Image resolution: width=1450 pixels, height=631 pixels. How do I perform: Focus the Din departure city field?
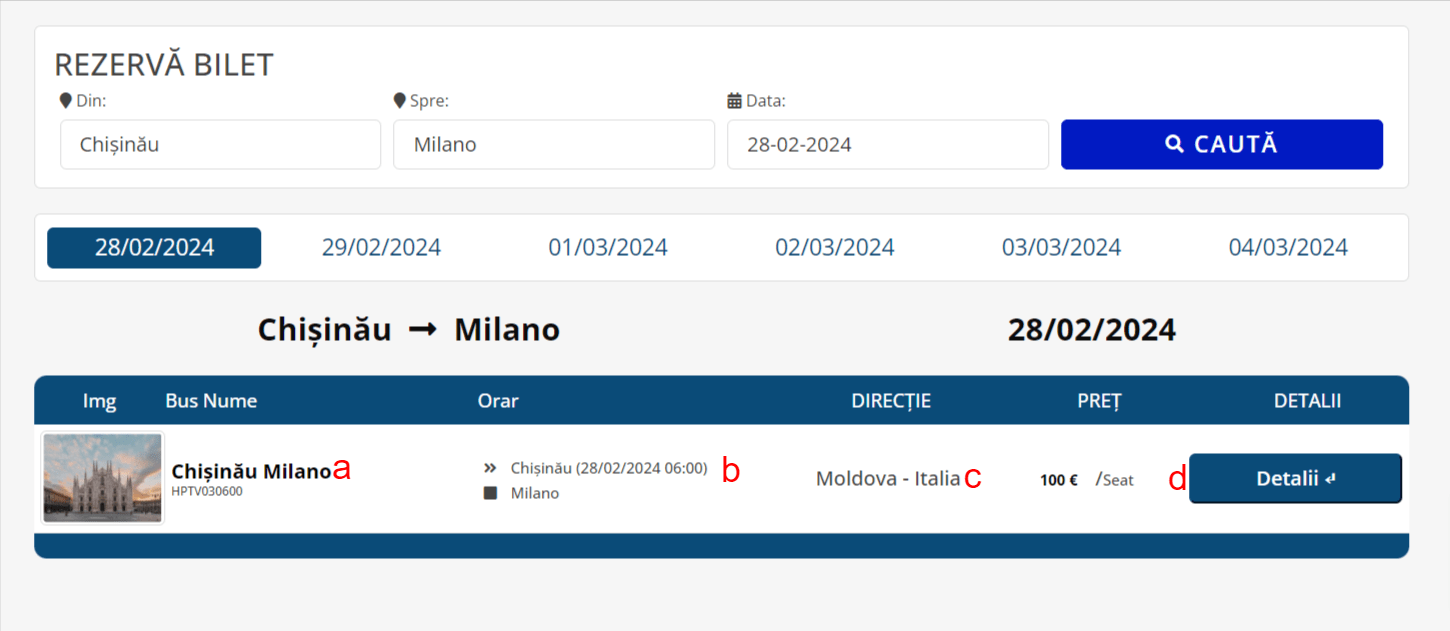pos(220,145)
